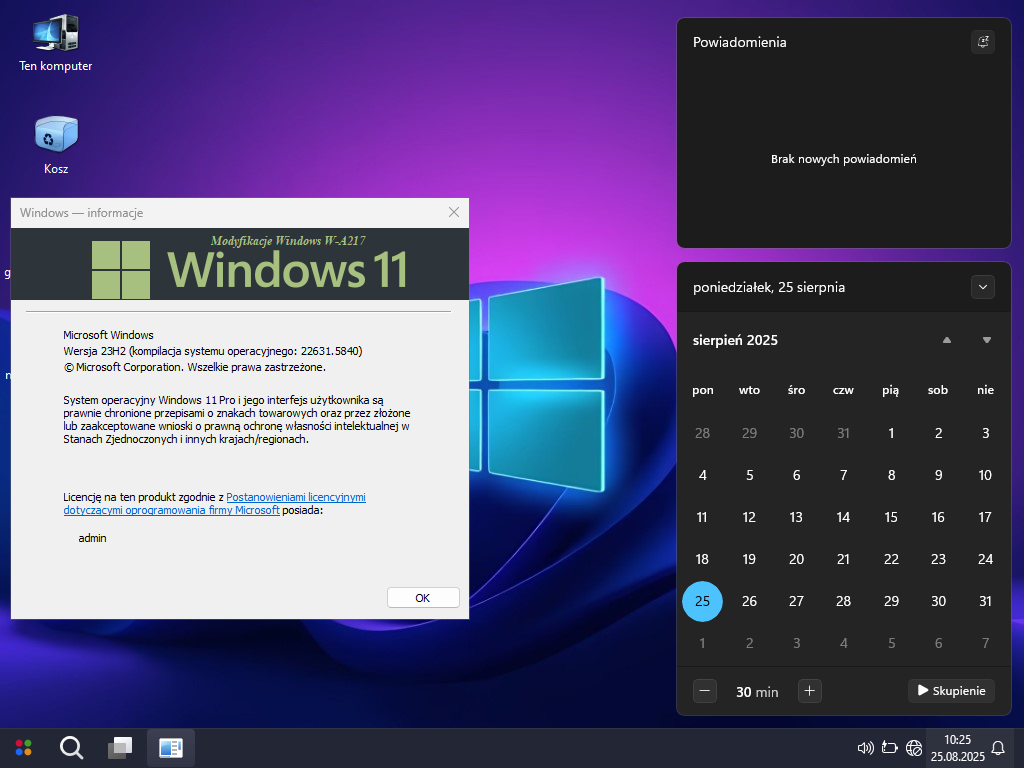The height and width of the screenshot is (768, 1024).
Task: Click the volume speaker tray icon
Action: click(866, 747)
